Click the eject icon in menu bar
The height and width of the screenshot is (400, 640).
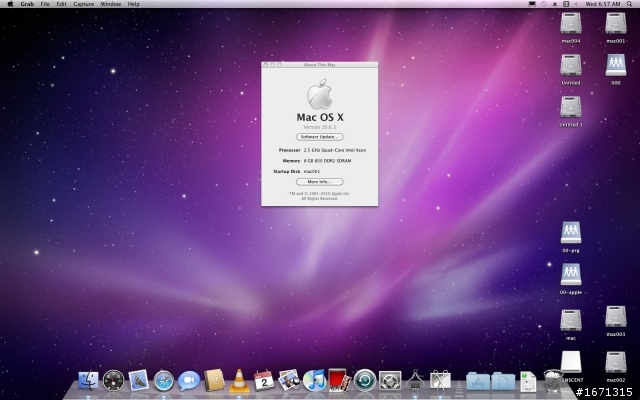coord(554,4)
